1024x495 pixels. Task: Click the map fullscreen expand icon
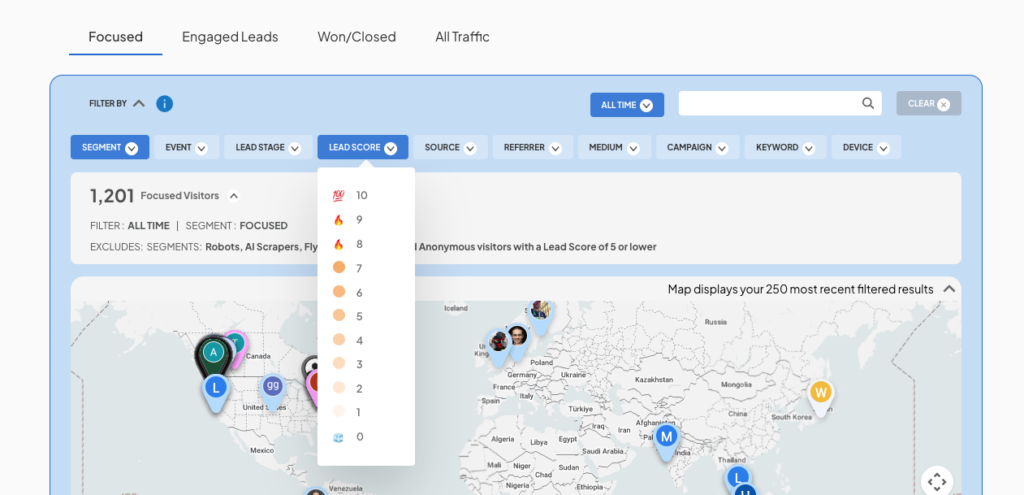tap(936, 482)
